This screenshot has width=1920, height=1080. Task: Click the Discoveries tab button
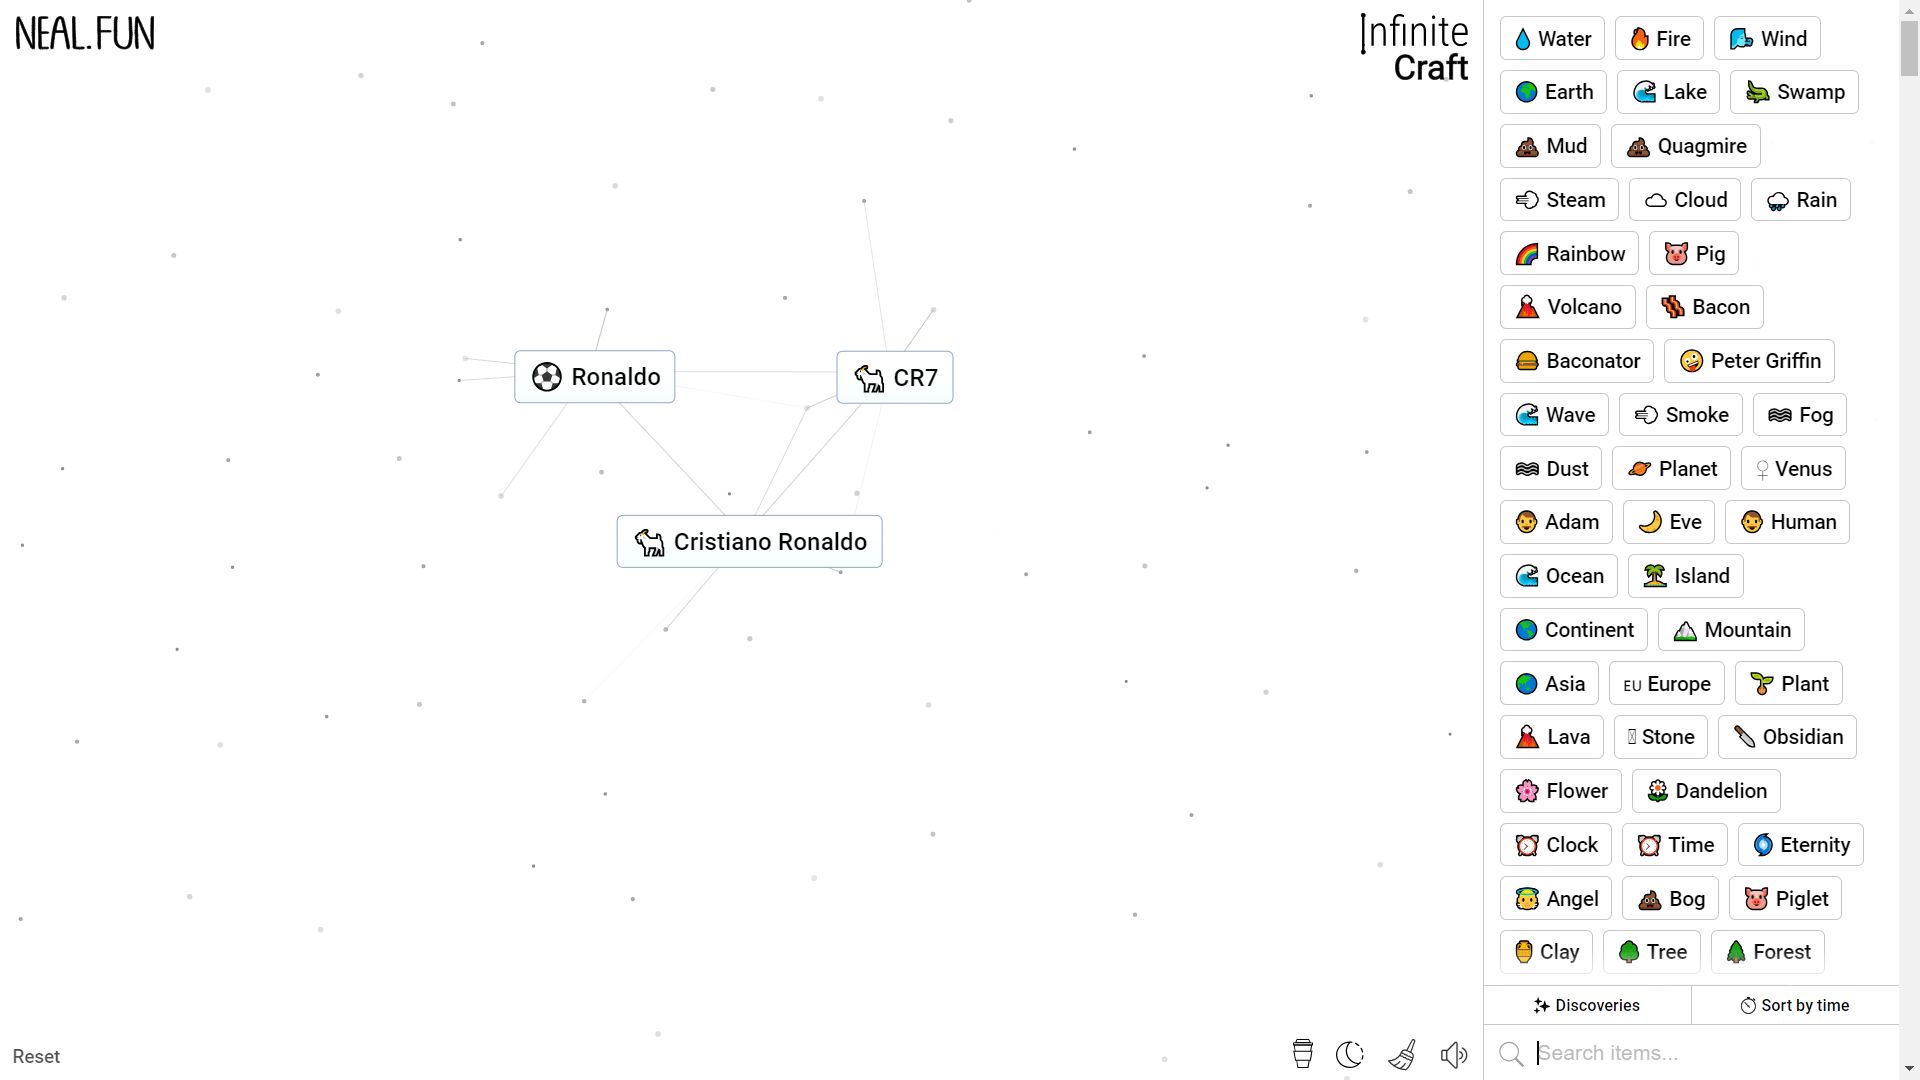tap(1586, 1005)
